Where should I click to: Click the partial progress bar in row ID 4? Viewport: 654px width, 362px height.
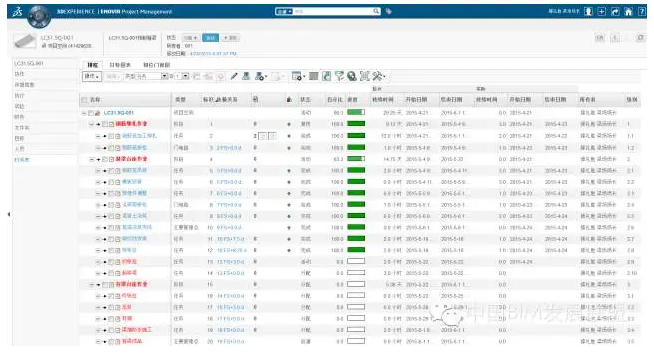click(x=356, y=158)
